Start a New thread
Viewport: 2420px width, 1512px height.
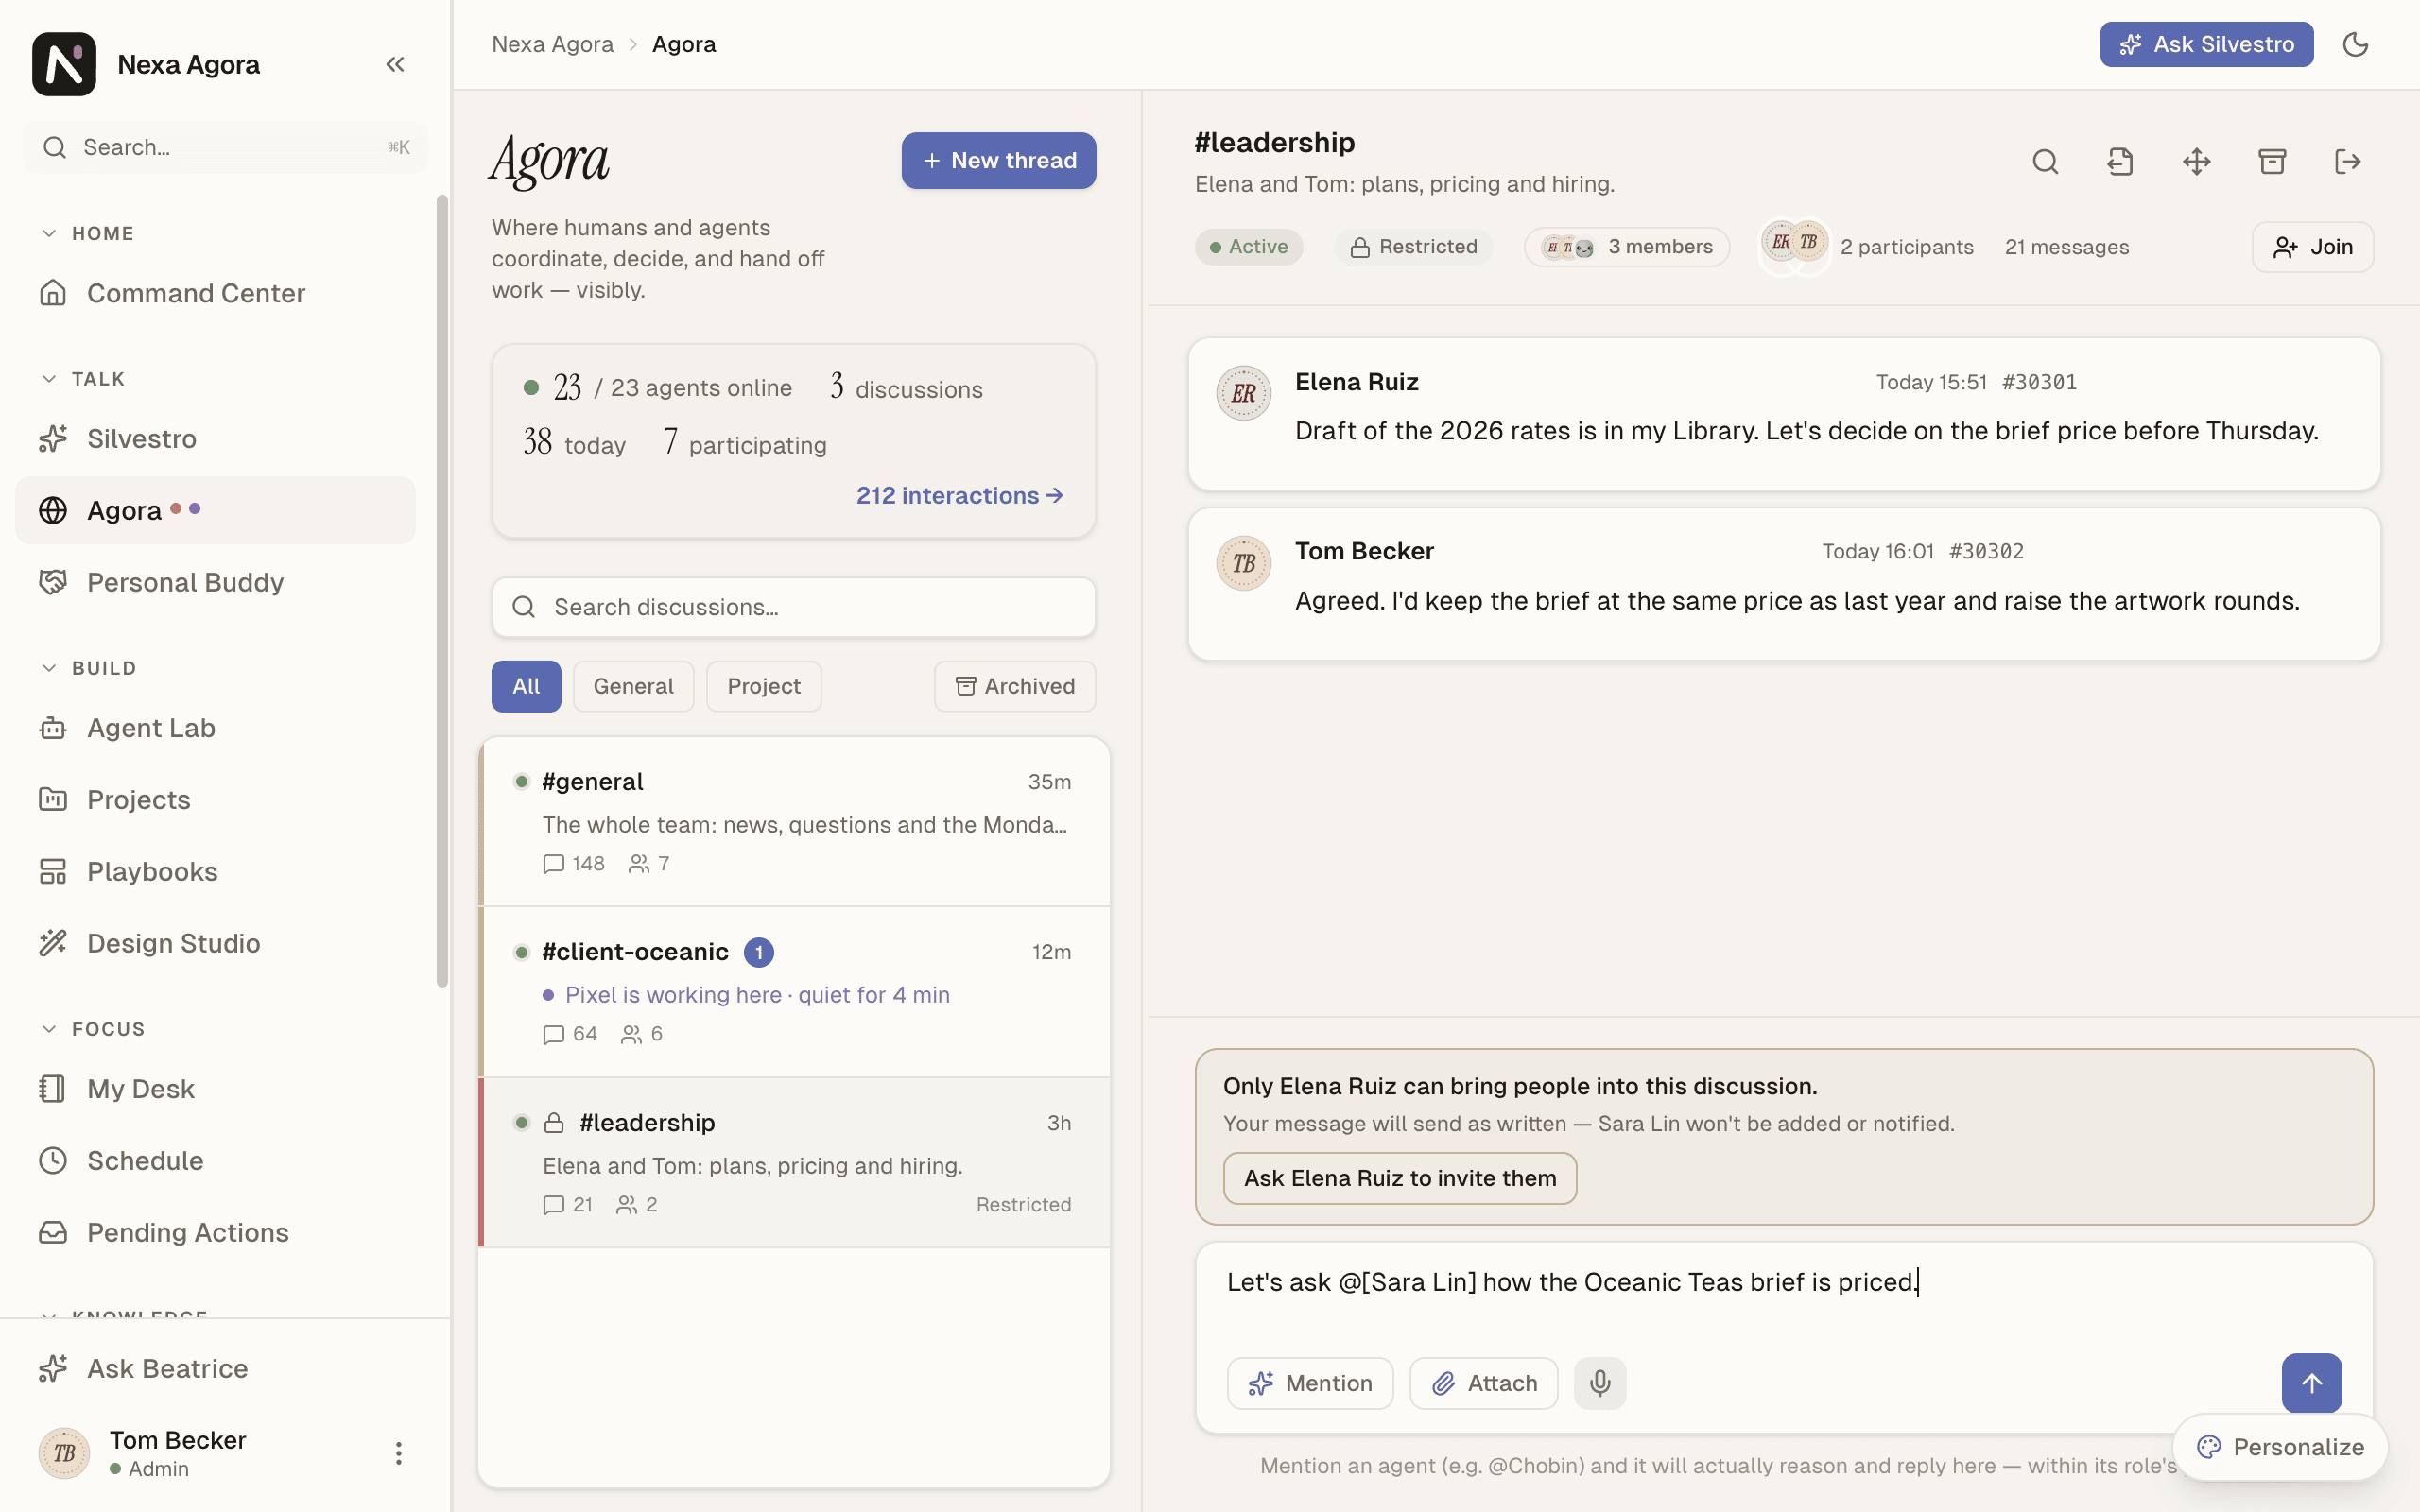[x=998, y=160]
